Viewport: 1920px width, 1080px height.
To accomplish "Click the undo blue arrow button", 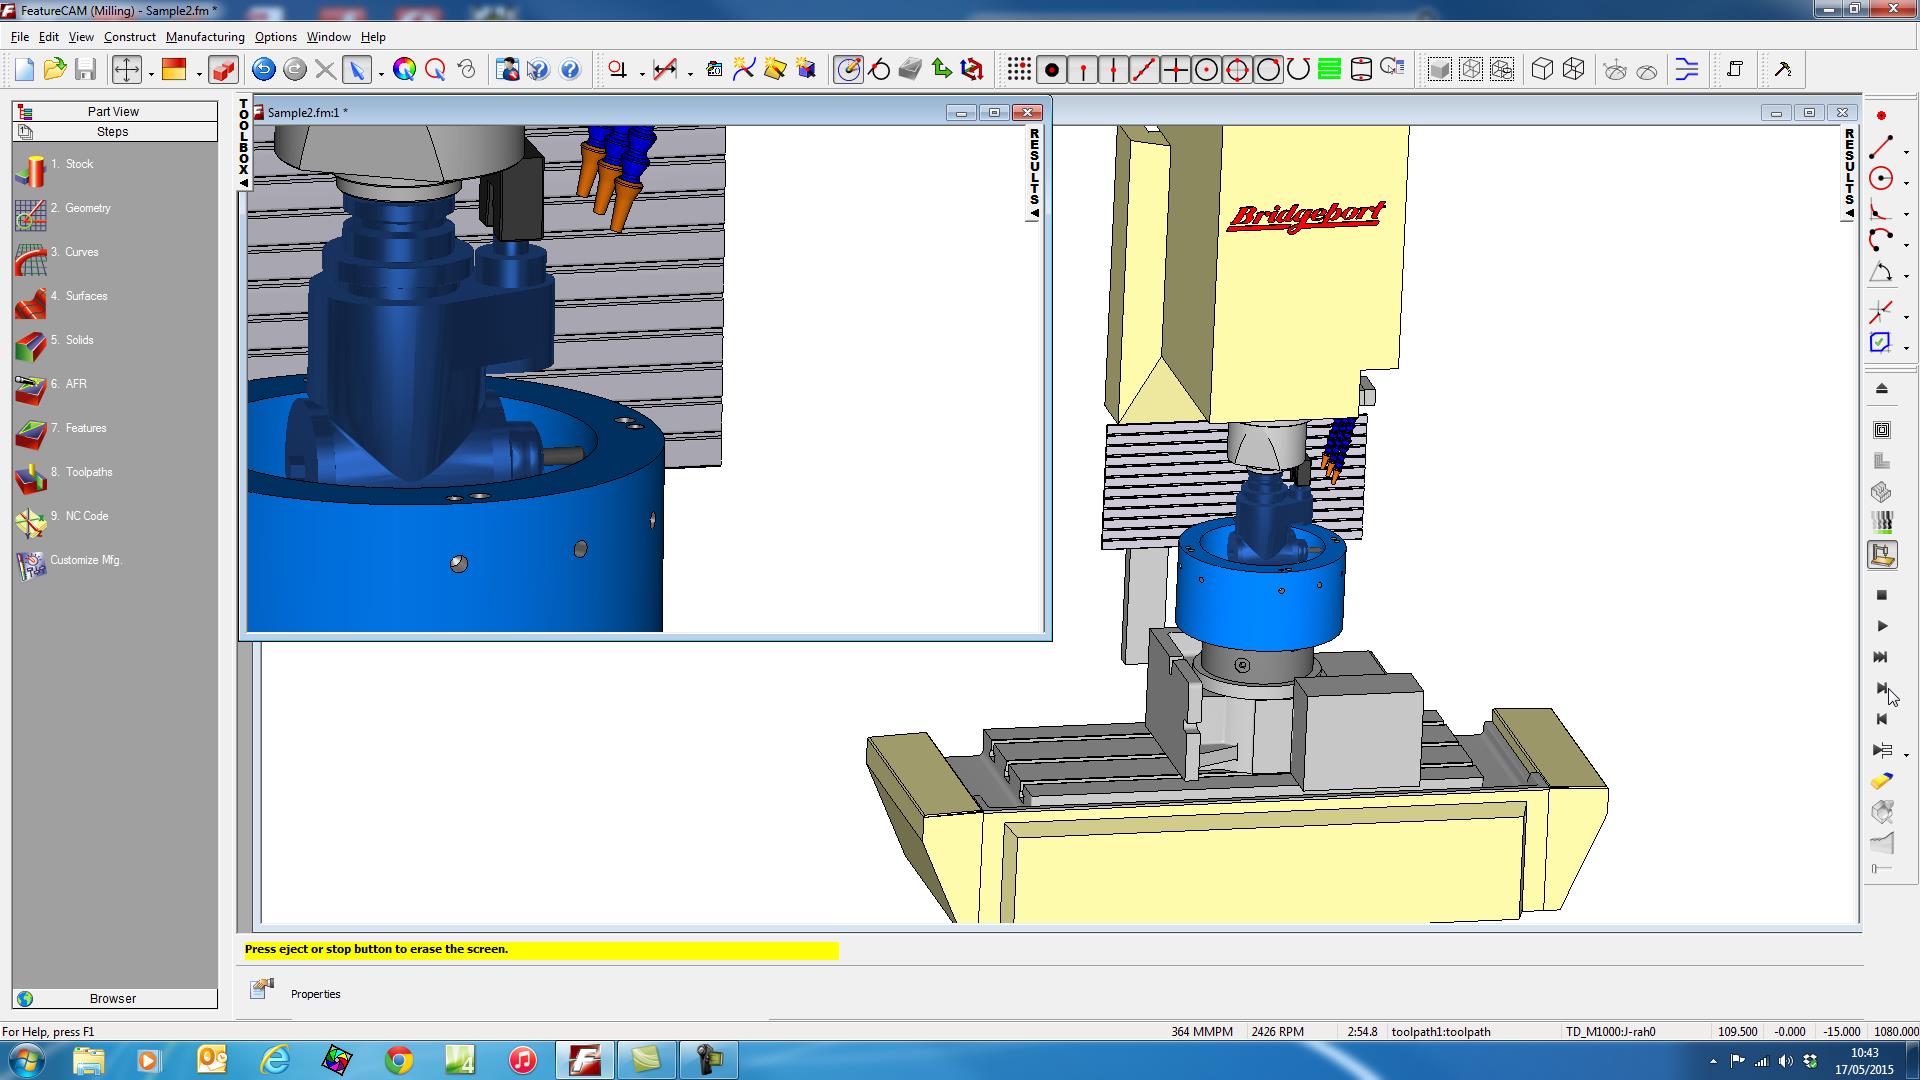I will [x=264, y=70].
